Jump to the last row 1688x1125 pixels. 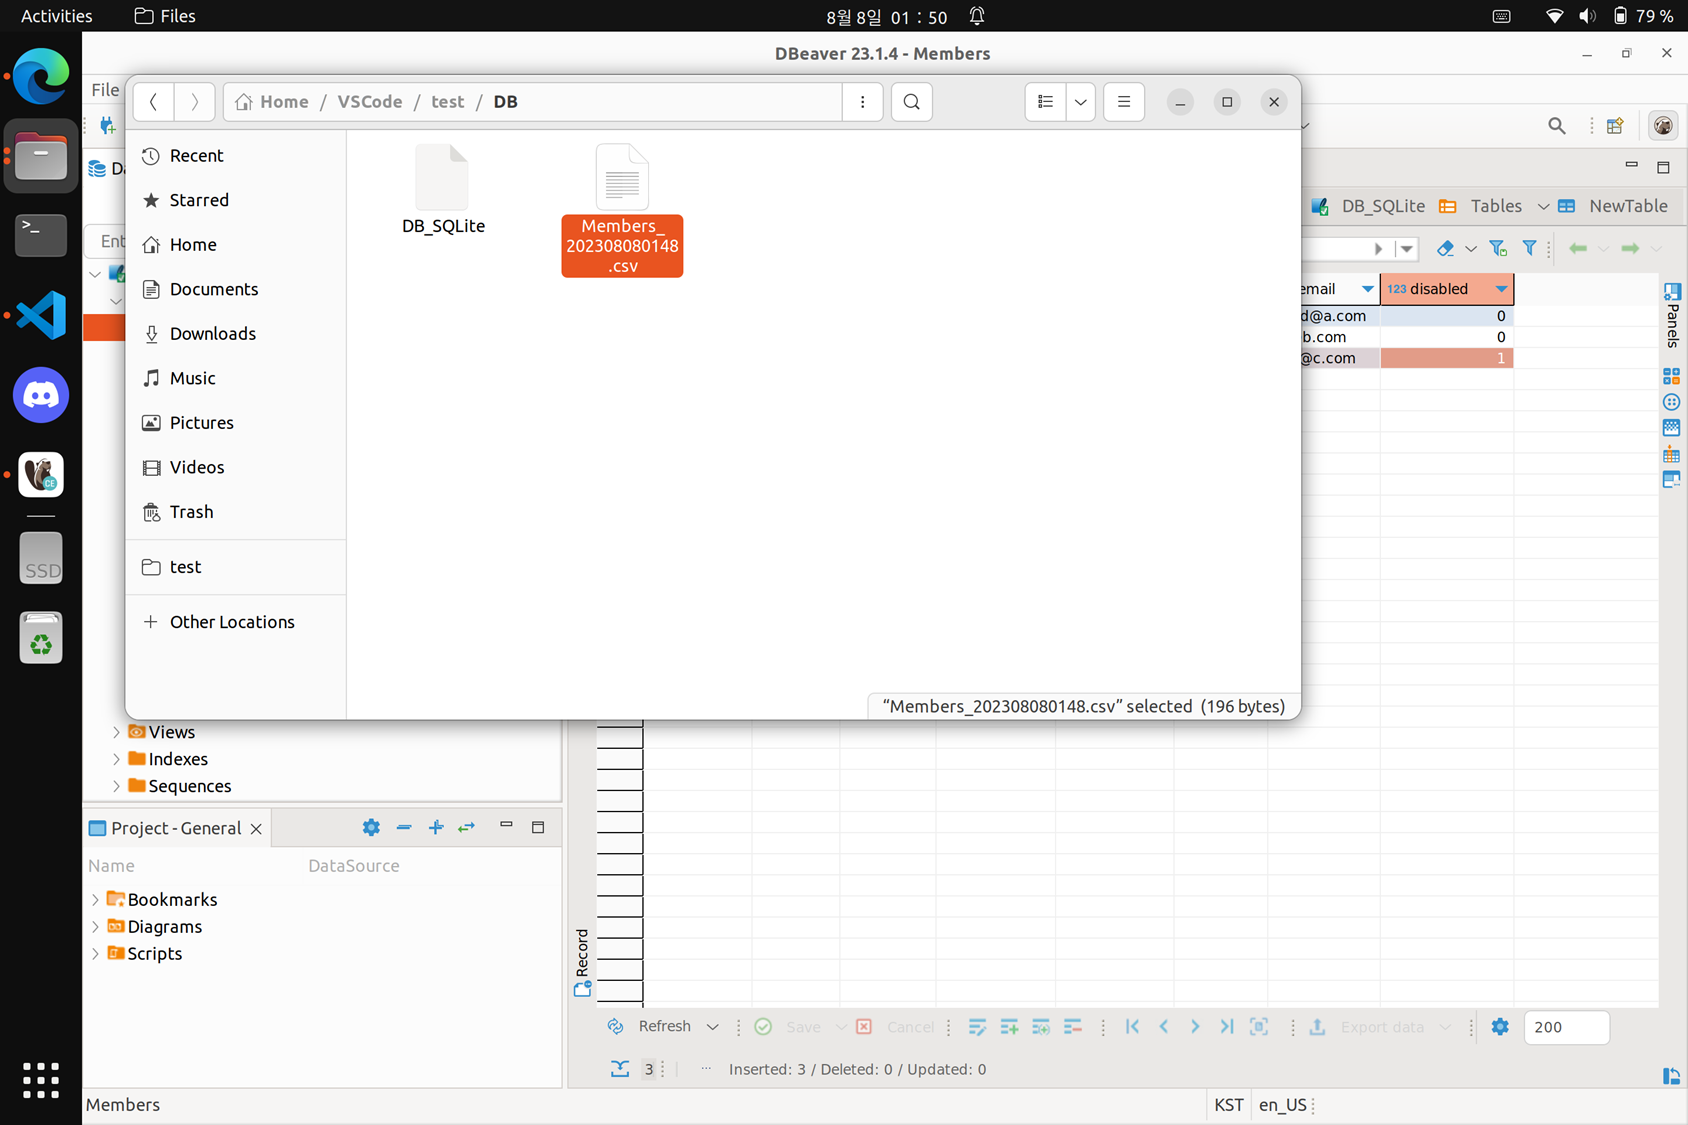tap(1227, 1027)
